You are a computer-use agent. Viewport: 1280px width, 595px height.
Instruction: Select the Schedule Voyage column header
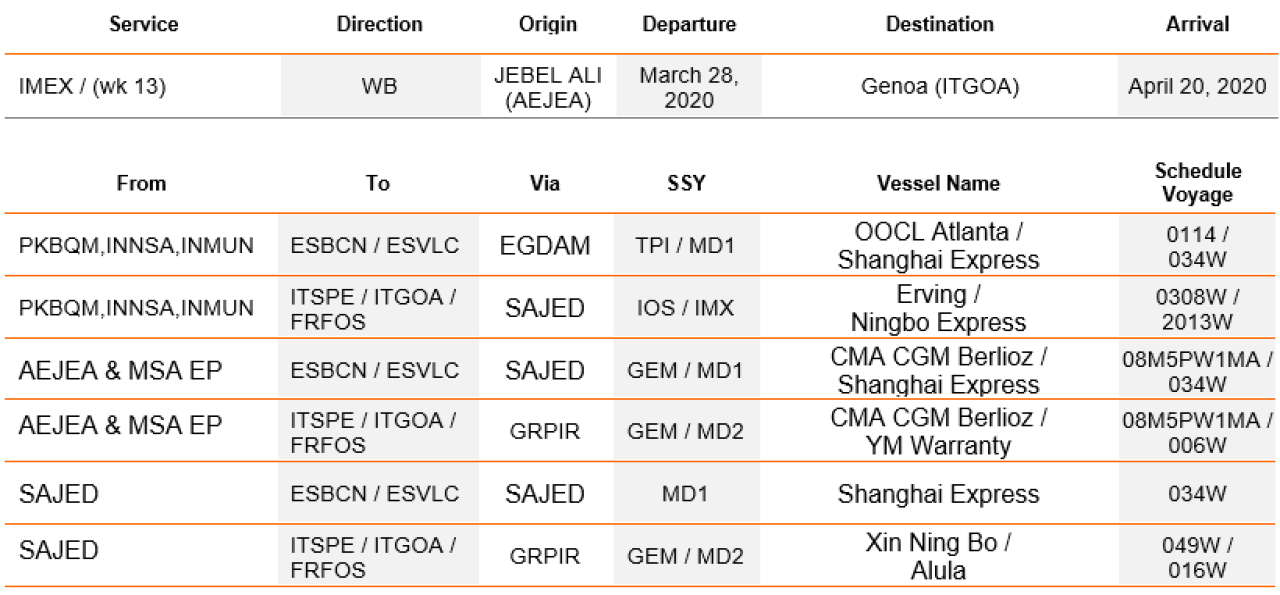pyautogui.click(x=1197, y=183)
